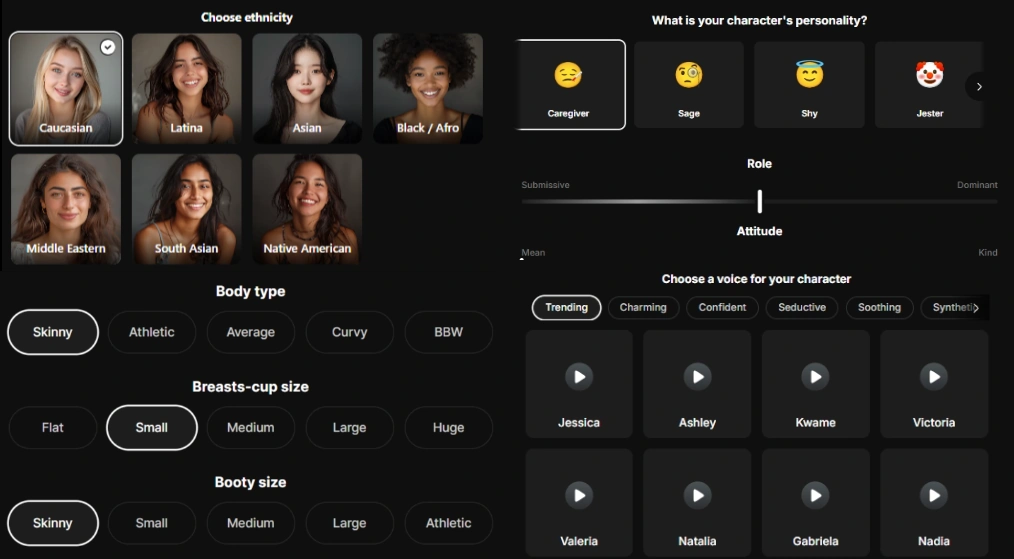The height and width of the screenshot is (559, 1014).
Task: Pick the Middle Eastern ethnicity portrait
Action: (66, 209)
